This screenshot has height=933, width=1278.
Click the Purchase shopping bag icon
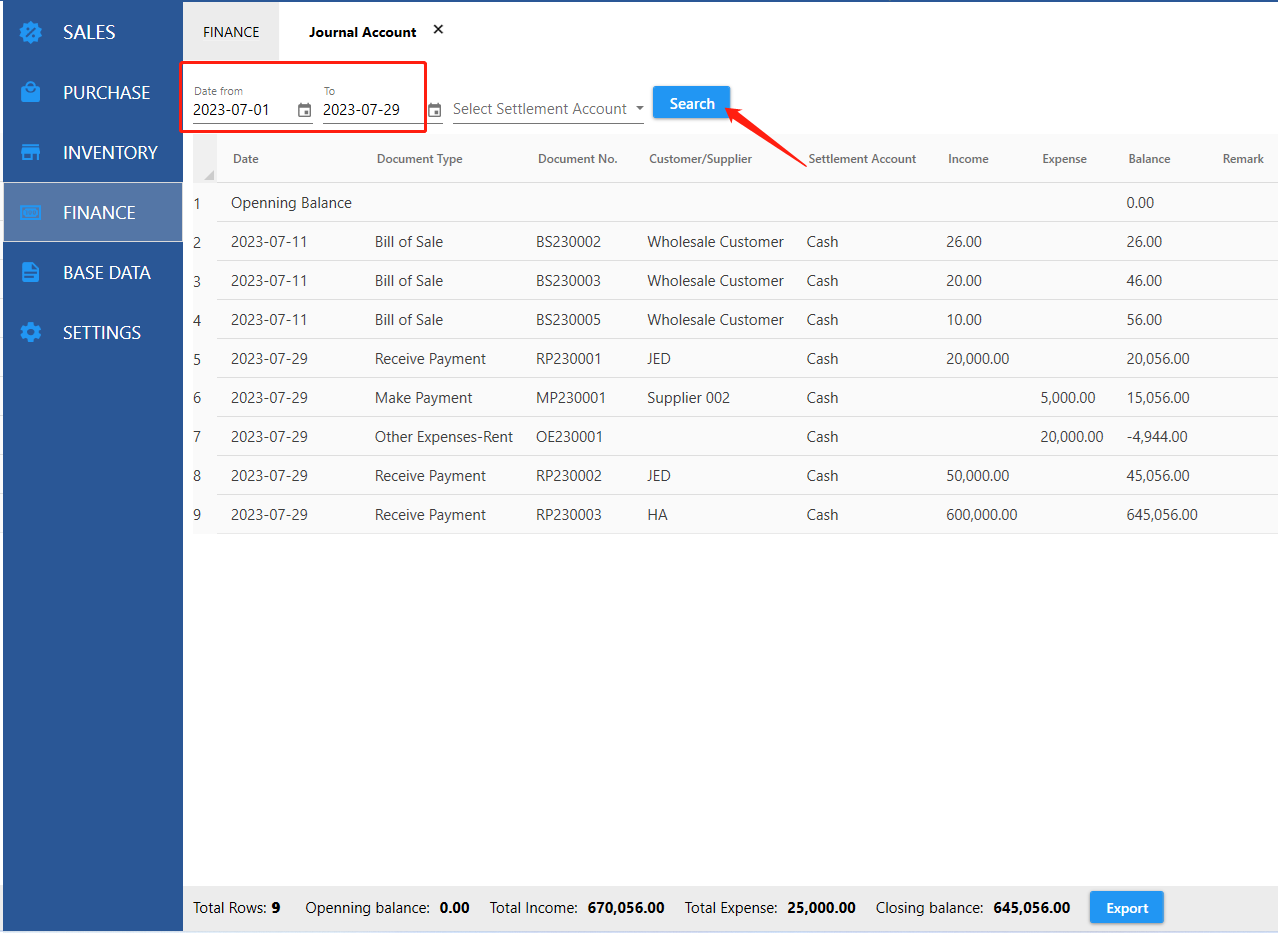click(x=31, y=92)
